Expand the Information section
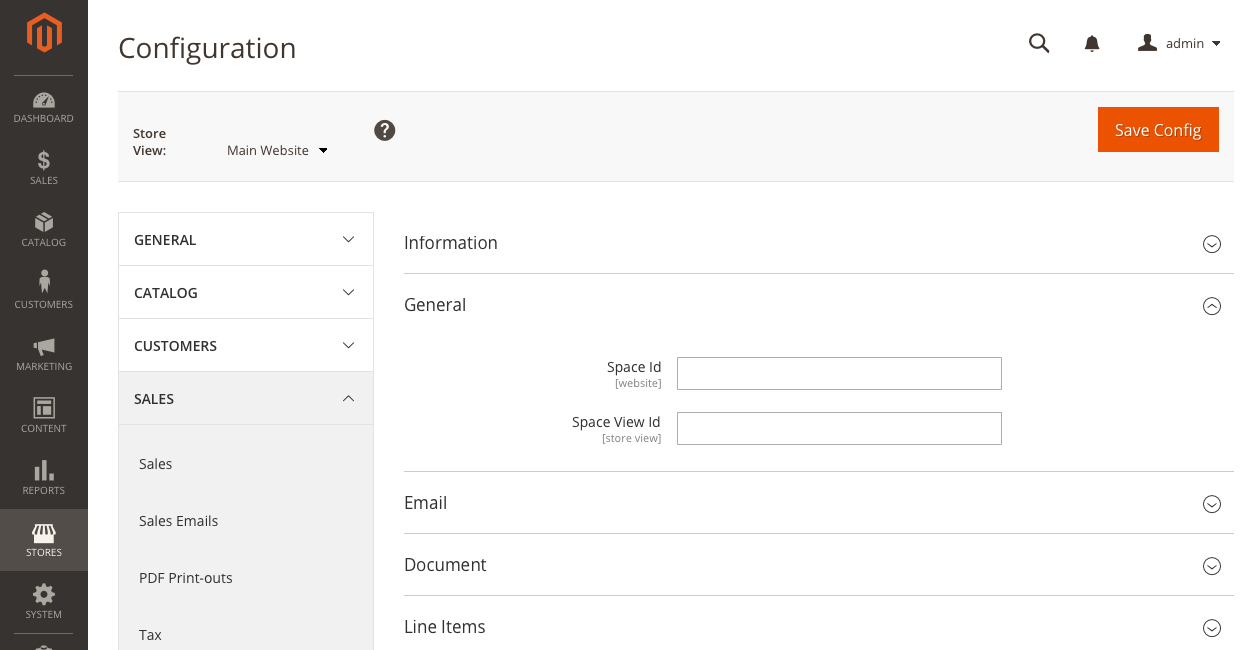This screenshot has width=1260, height=650. point(817,243)
